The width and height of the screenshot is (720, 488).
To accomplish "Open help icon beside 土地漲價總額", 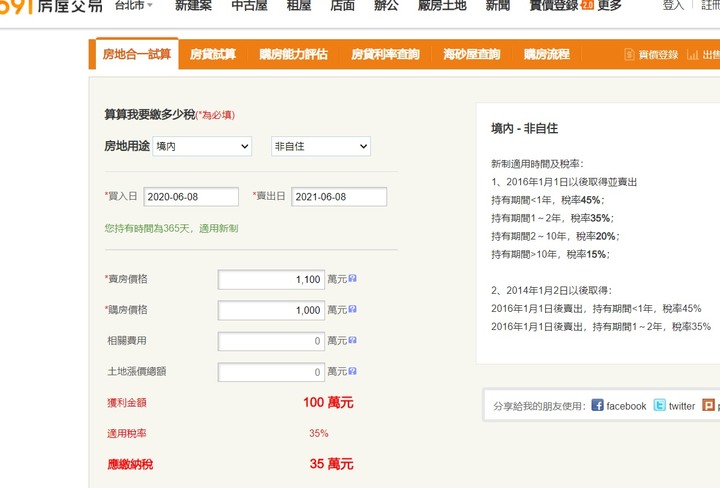I will click(352, 370).
